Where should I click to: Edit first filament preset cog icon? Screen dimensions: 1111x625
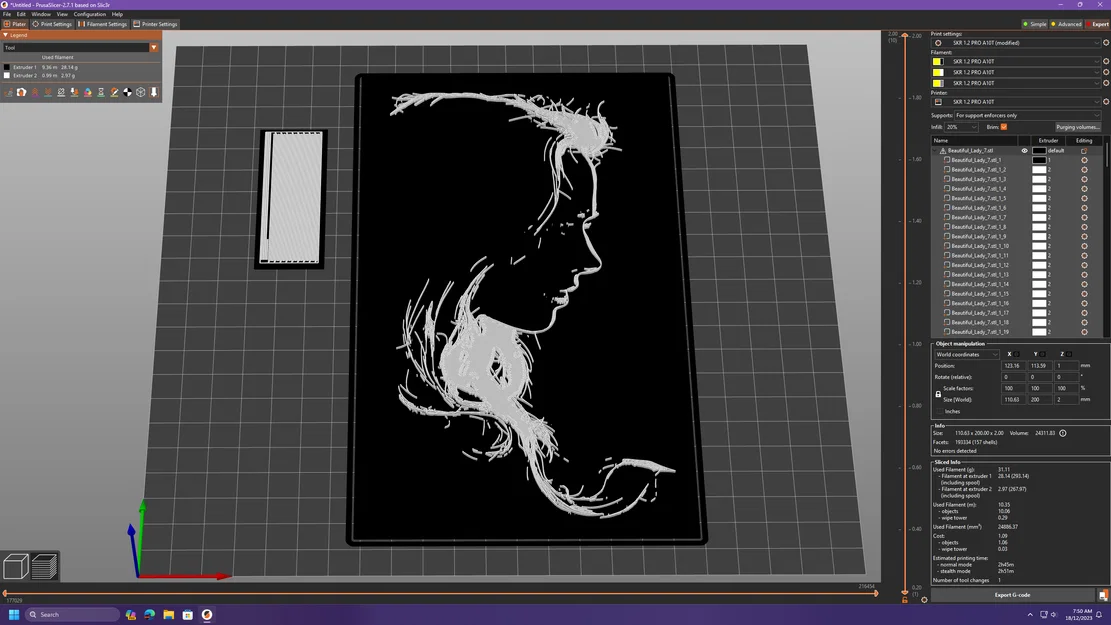pos(1106,62)
